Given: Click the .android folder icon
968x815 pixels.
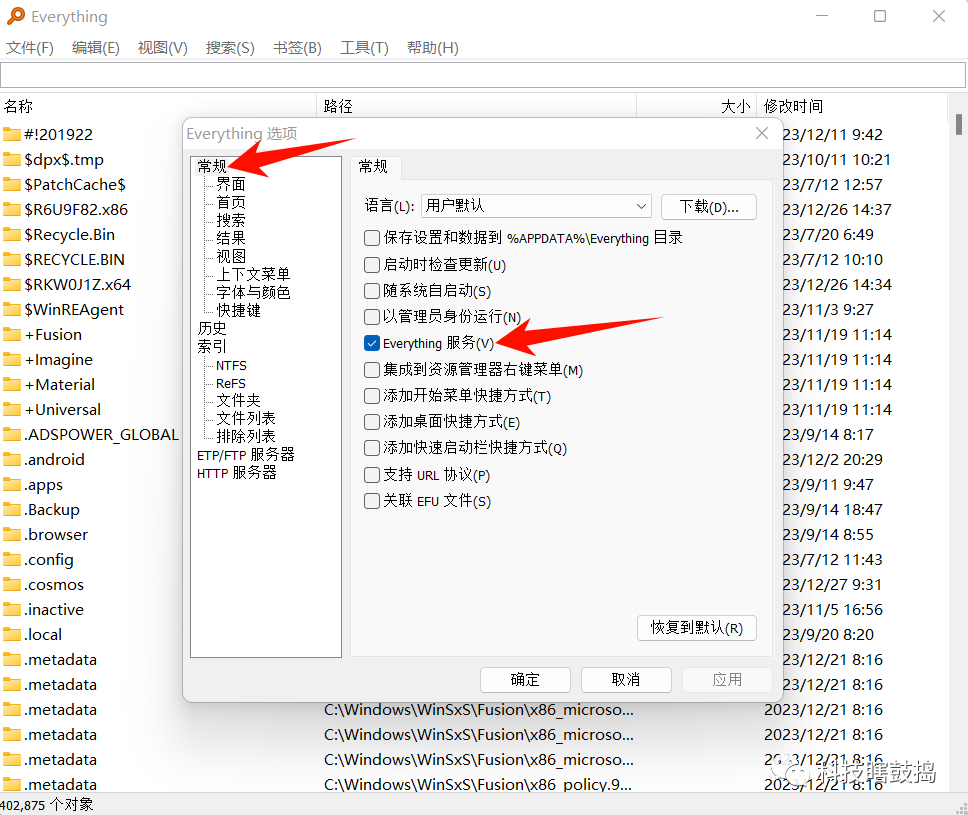Looking at the screenshot, I should coord(12,459).
